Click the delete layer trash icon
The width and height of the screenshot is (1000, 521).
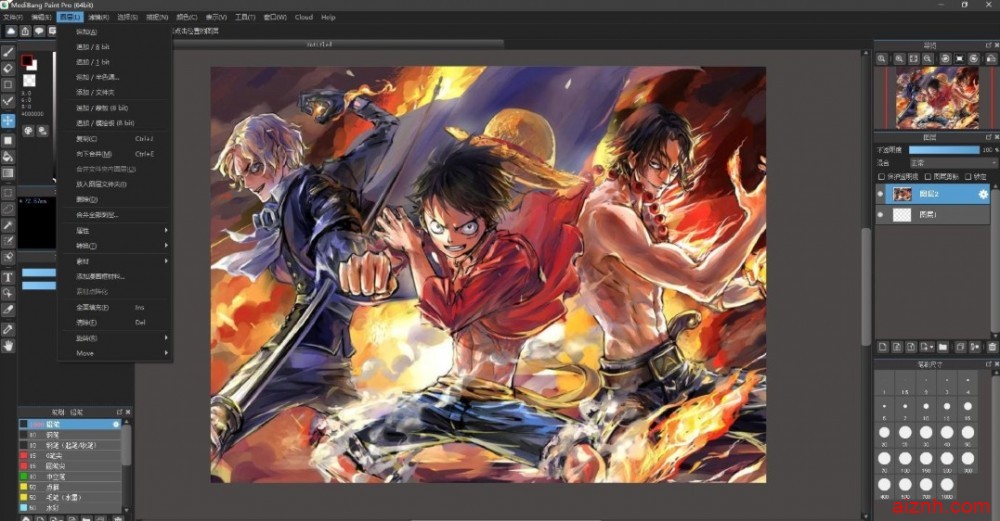(991, 347)
